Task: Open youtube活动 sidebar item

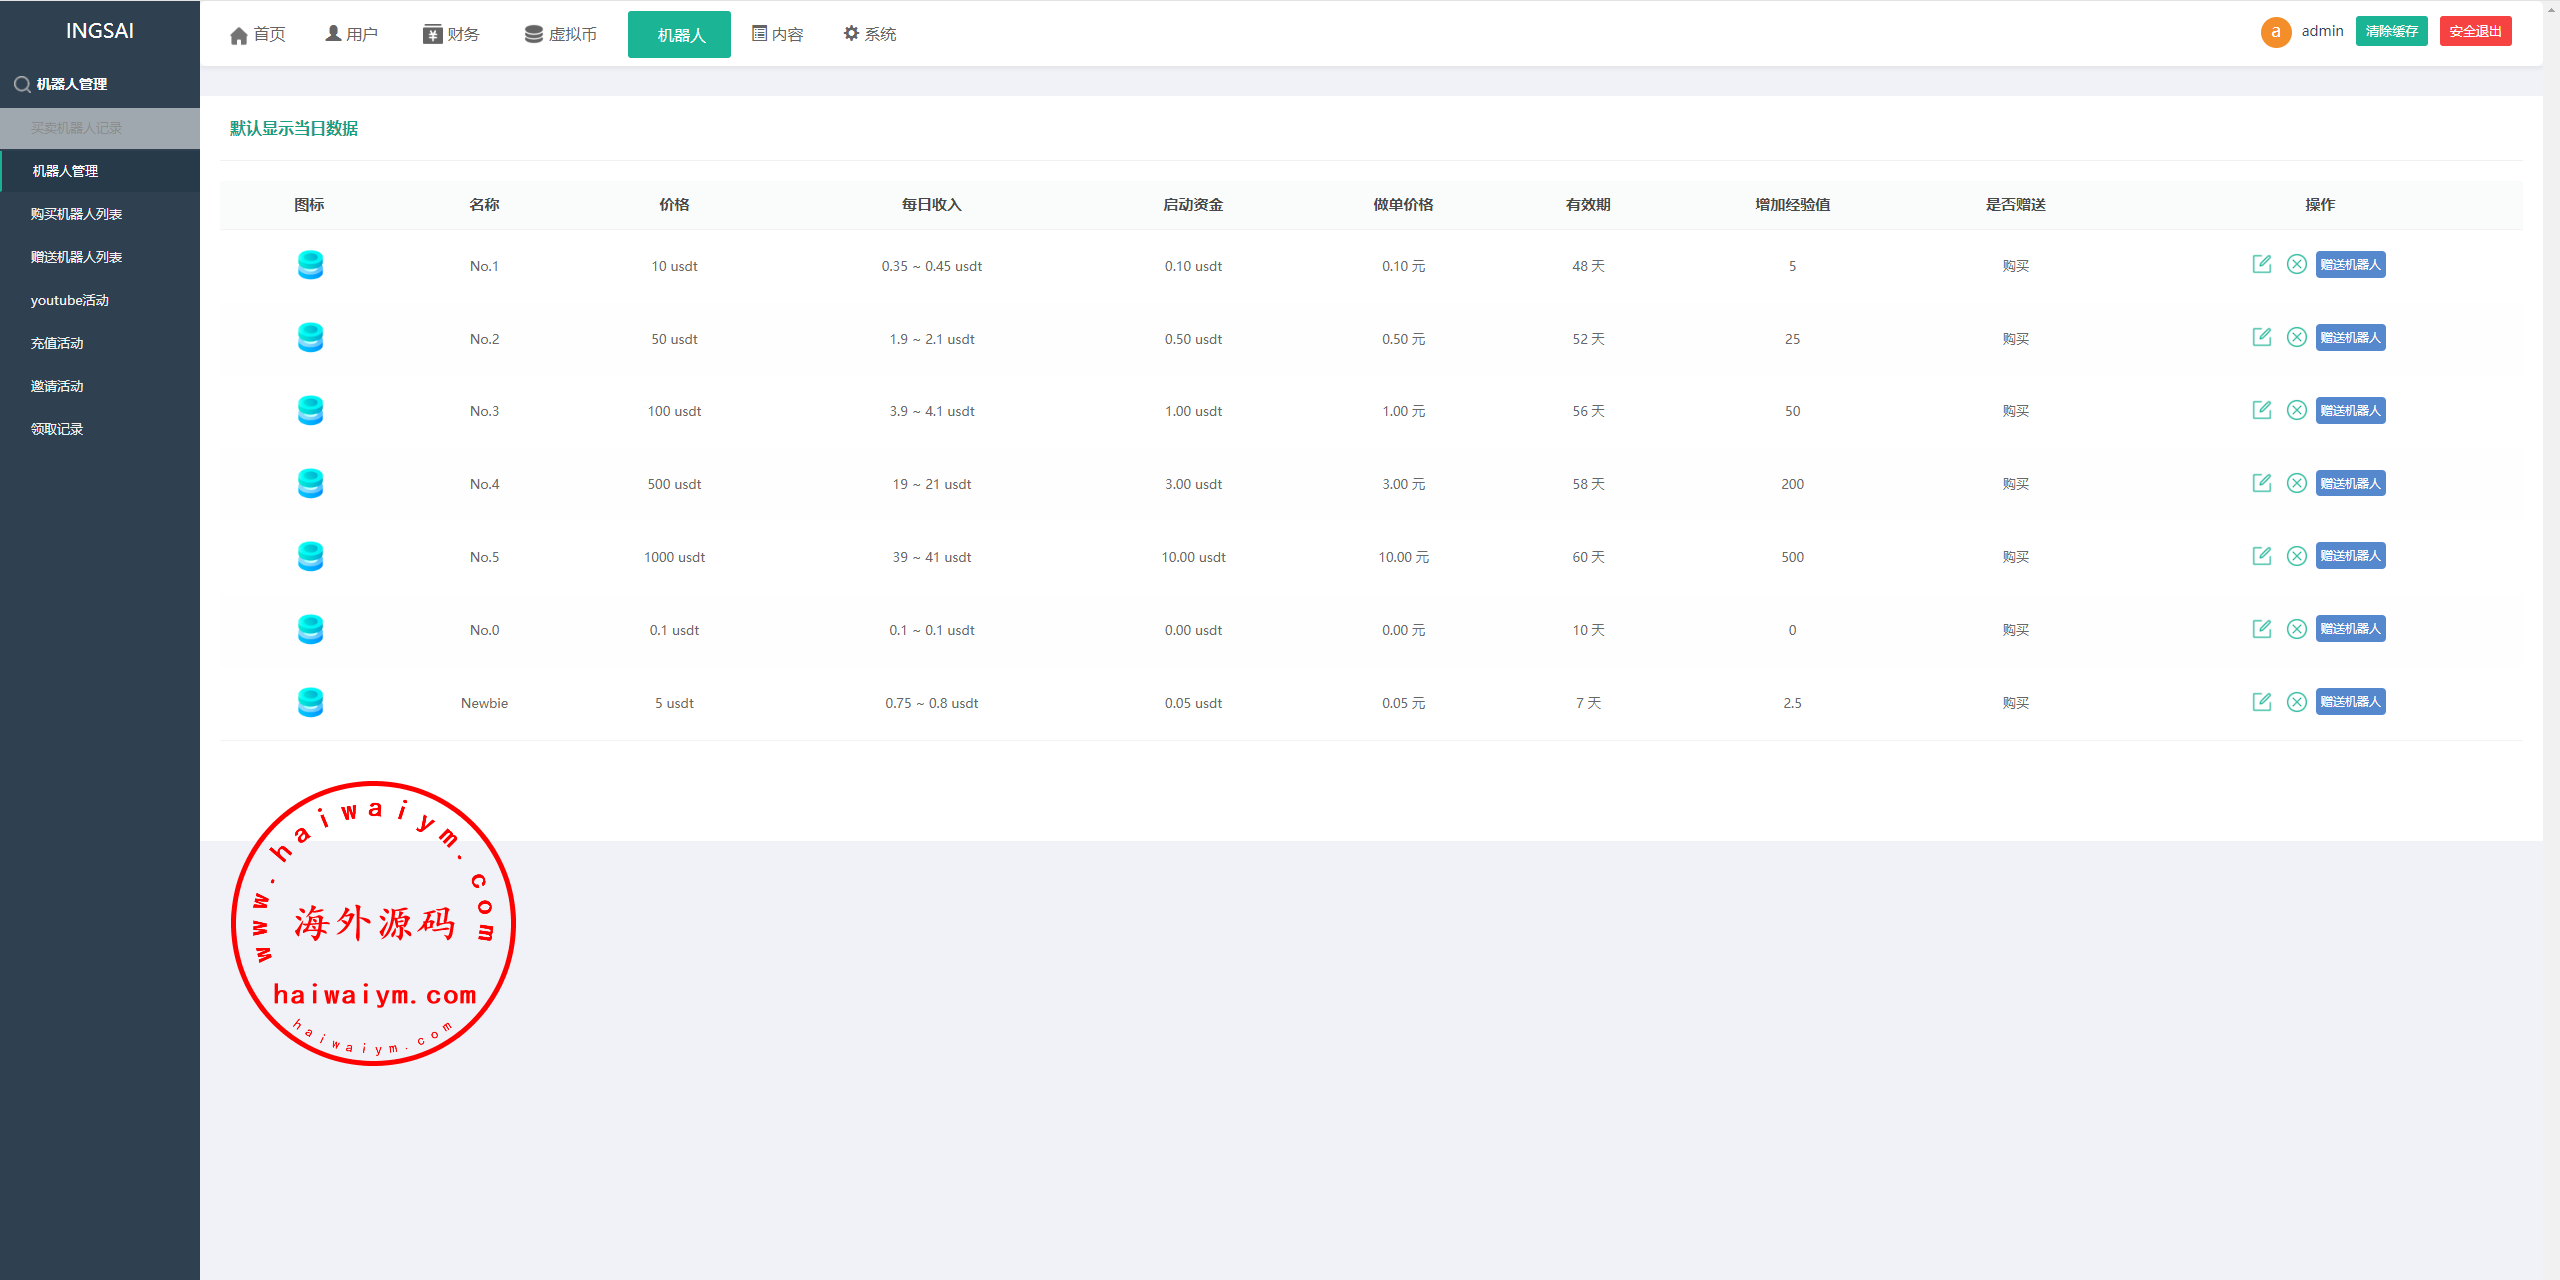Action: click(x=70, y=300)
